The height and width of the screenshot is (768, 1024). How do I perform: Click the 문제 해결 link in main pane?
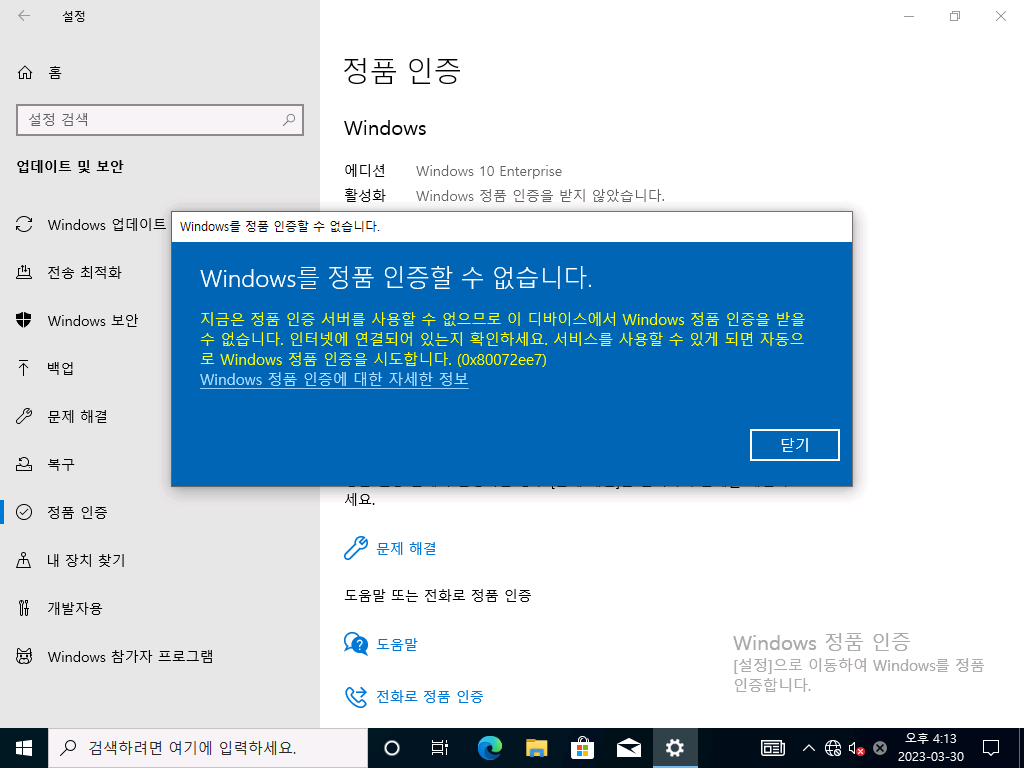(x=406, y=549)
